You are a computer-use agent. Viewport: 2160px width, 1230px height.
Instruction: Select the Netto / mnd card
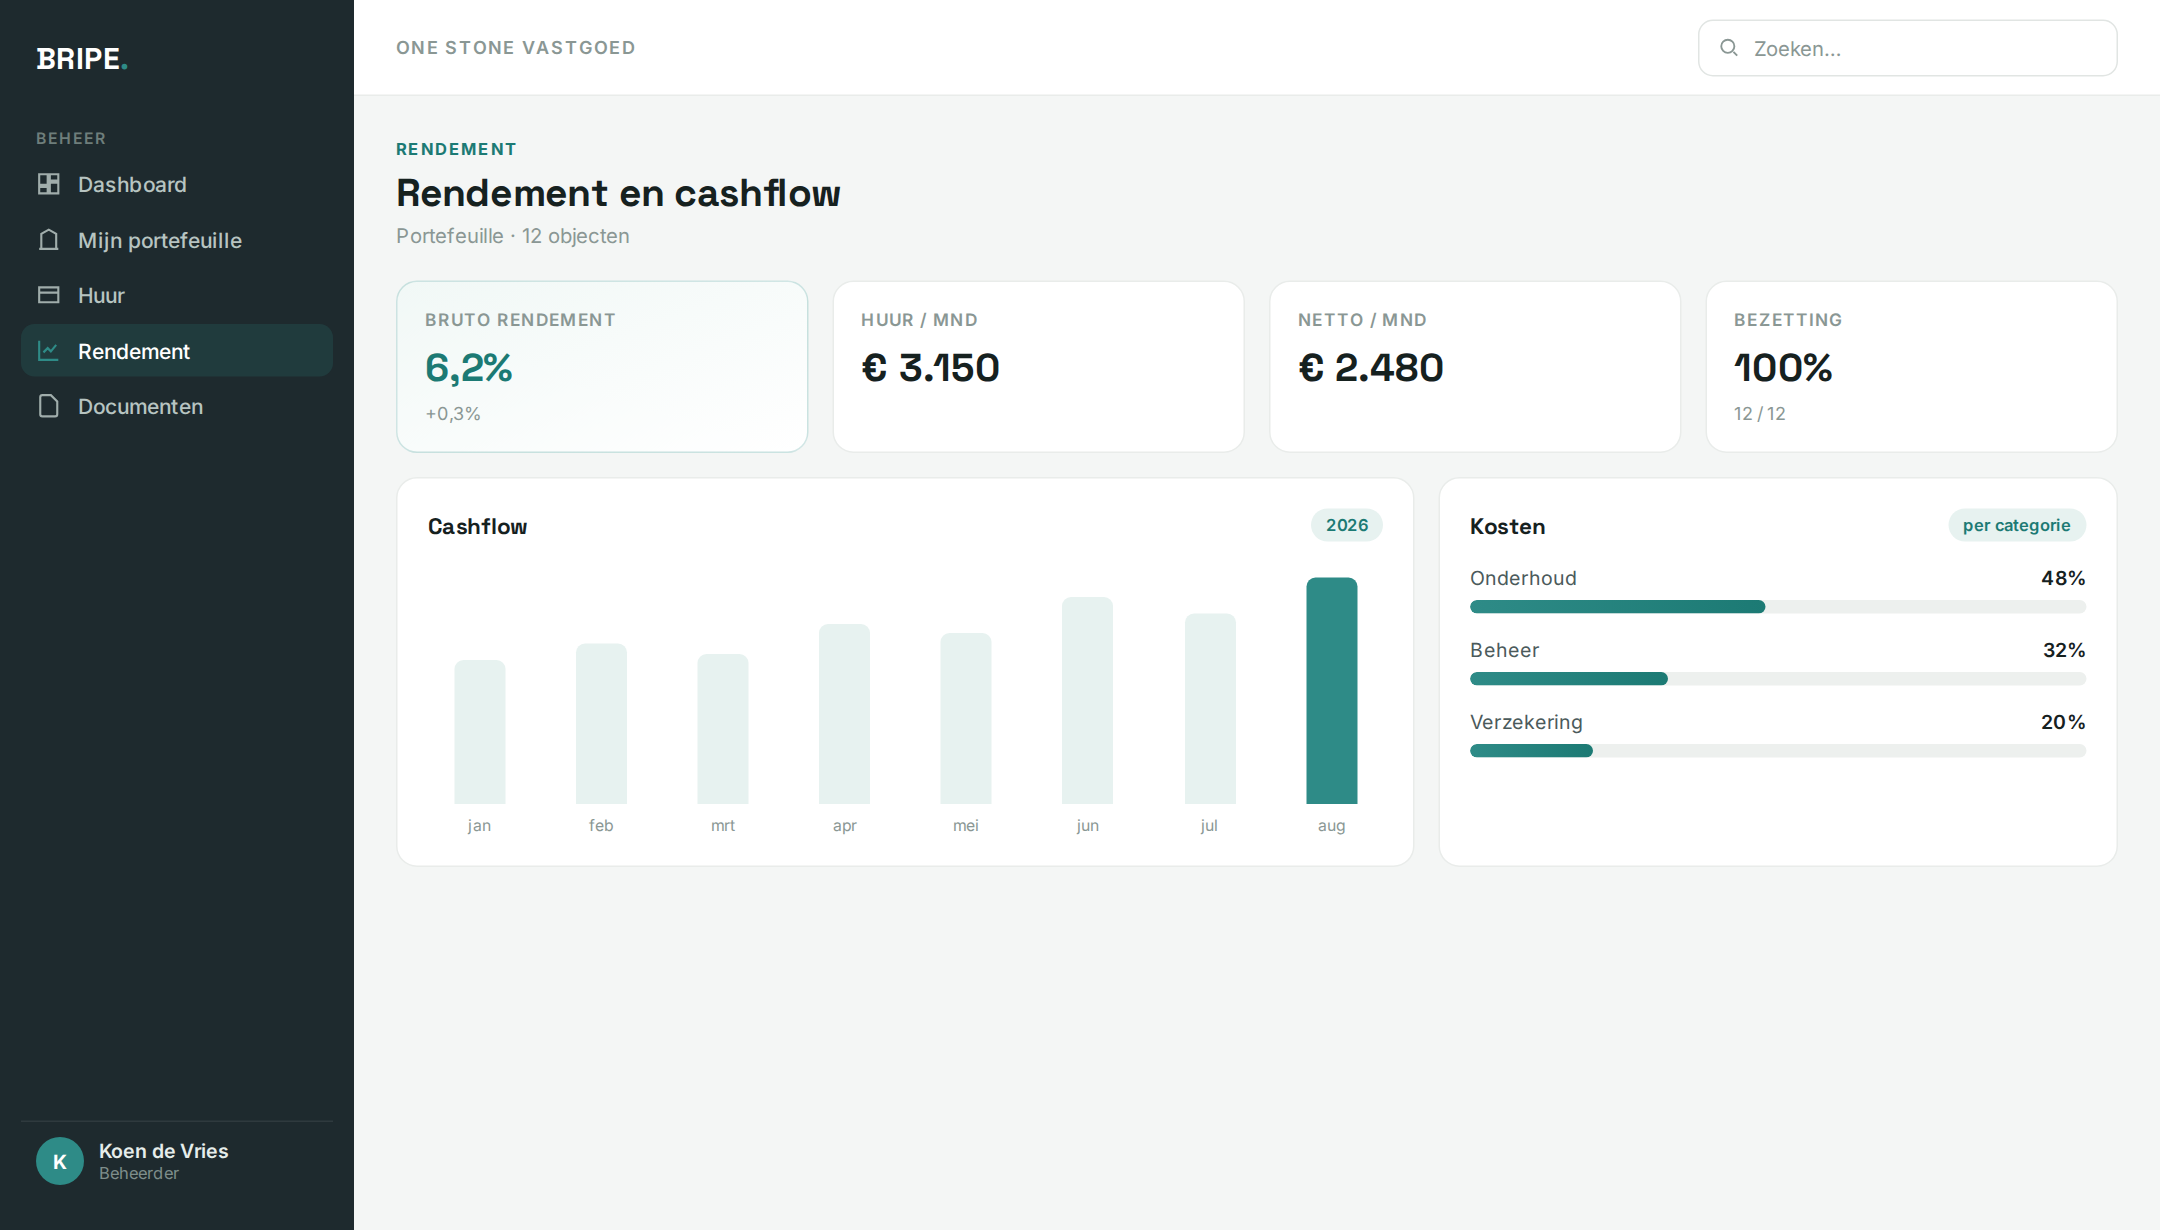[x=1475, y=366]
